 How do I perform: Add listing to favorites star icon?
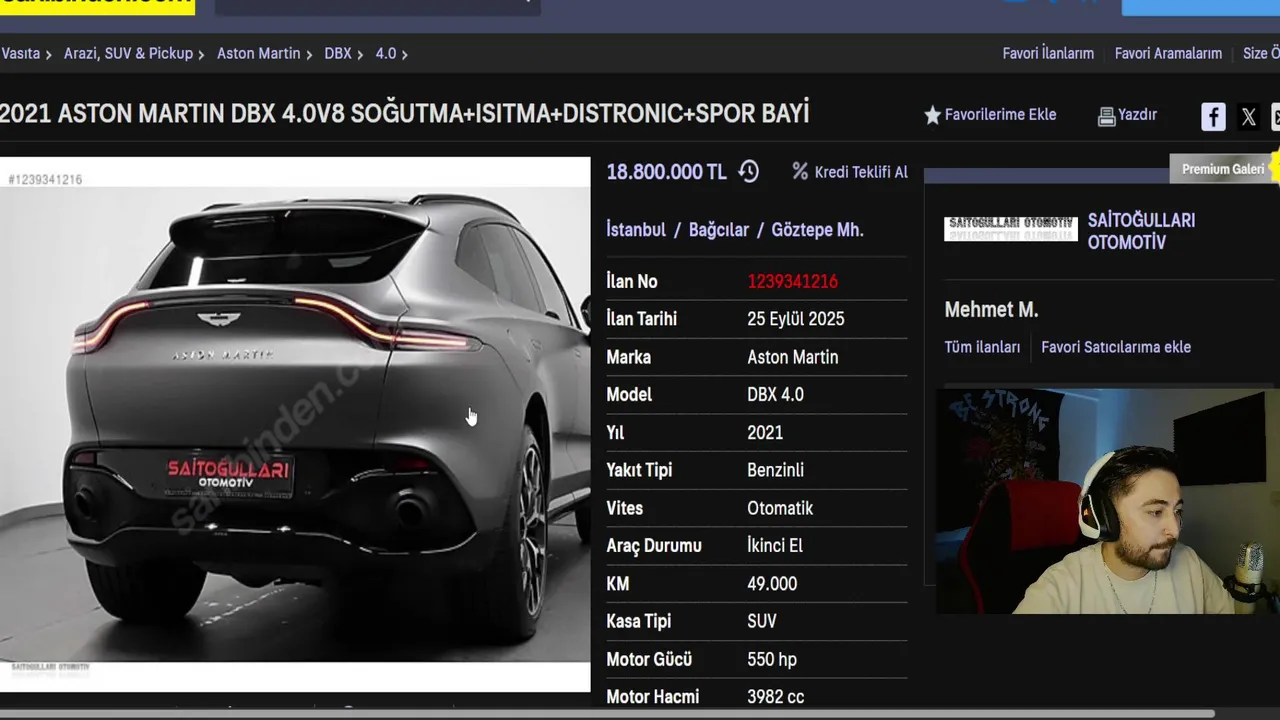tap(932, 116)
